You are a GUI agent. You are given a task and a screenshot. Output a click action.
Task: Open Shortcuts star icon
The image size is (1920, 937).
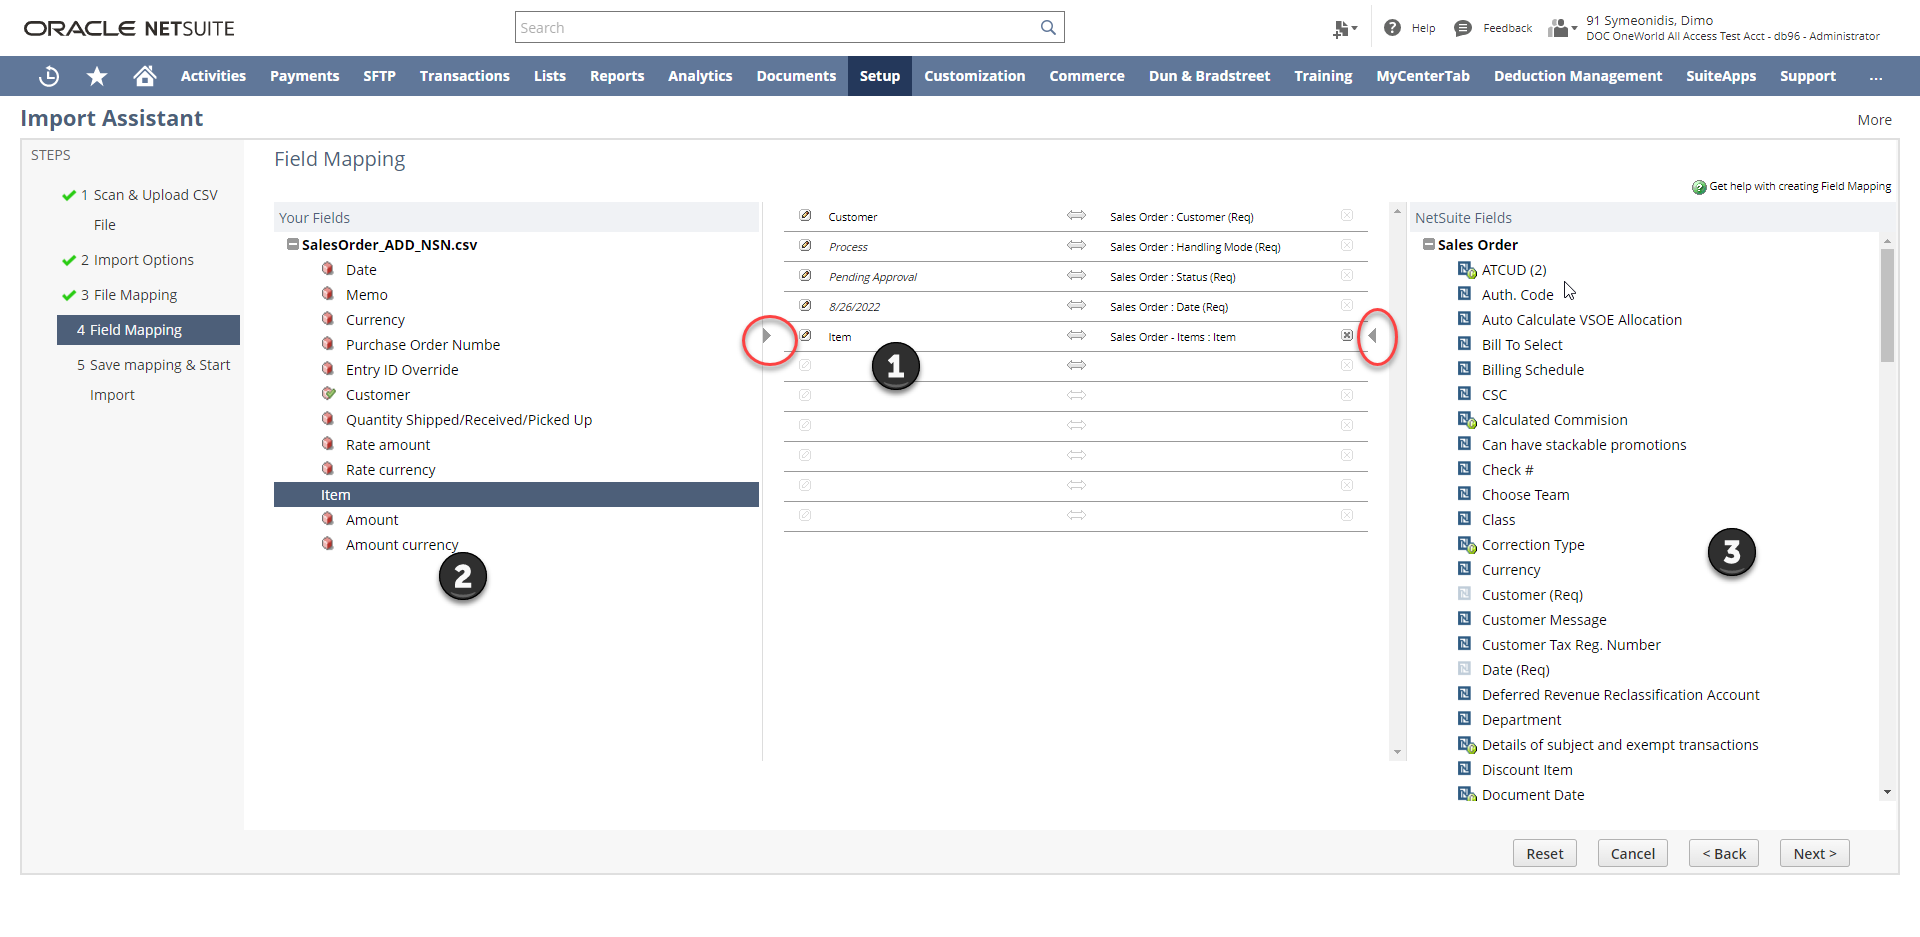point(97,76)
